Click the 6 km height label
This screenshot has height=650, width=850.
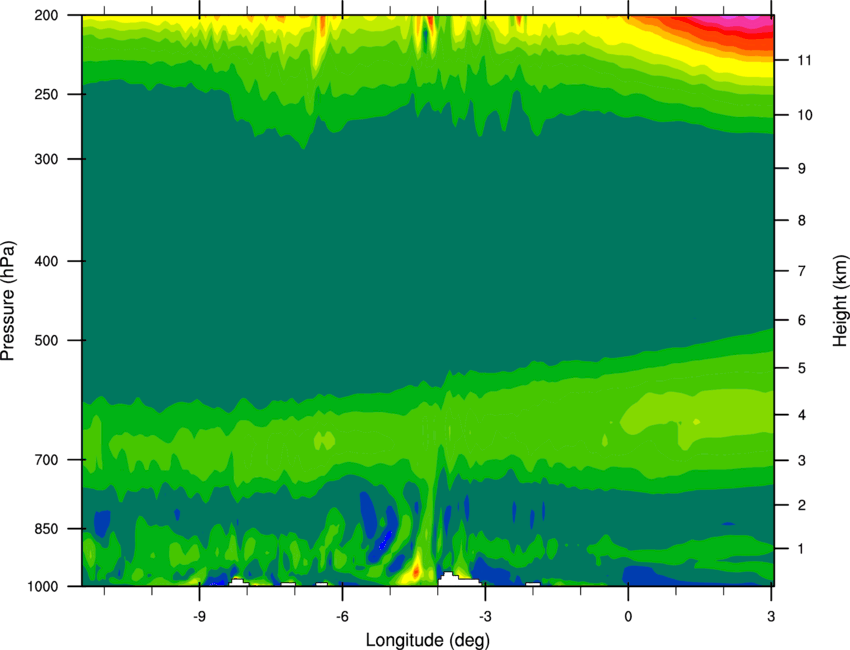point(802,320)
